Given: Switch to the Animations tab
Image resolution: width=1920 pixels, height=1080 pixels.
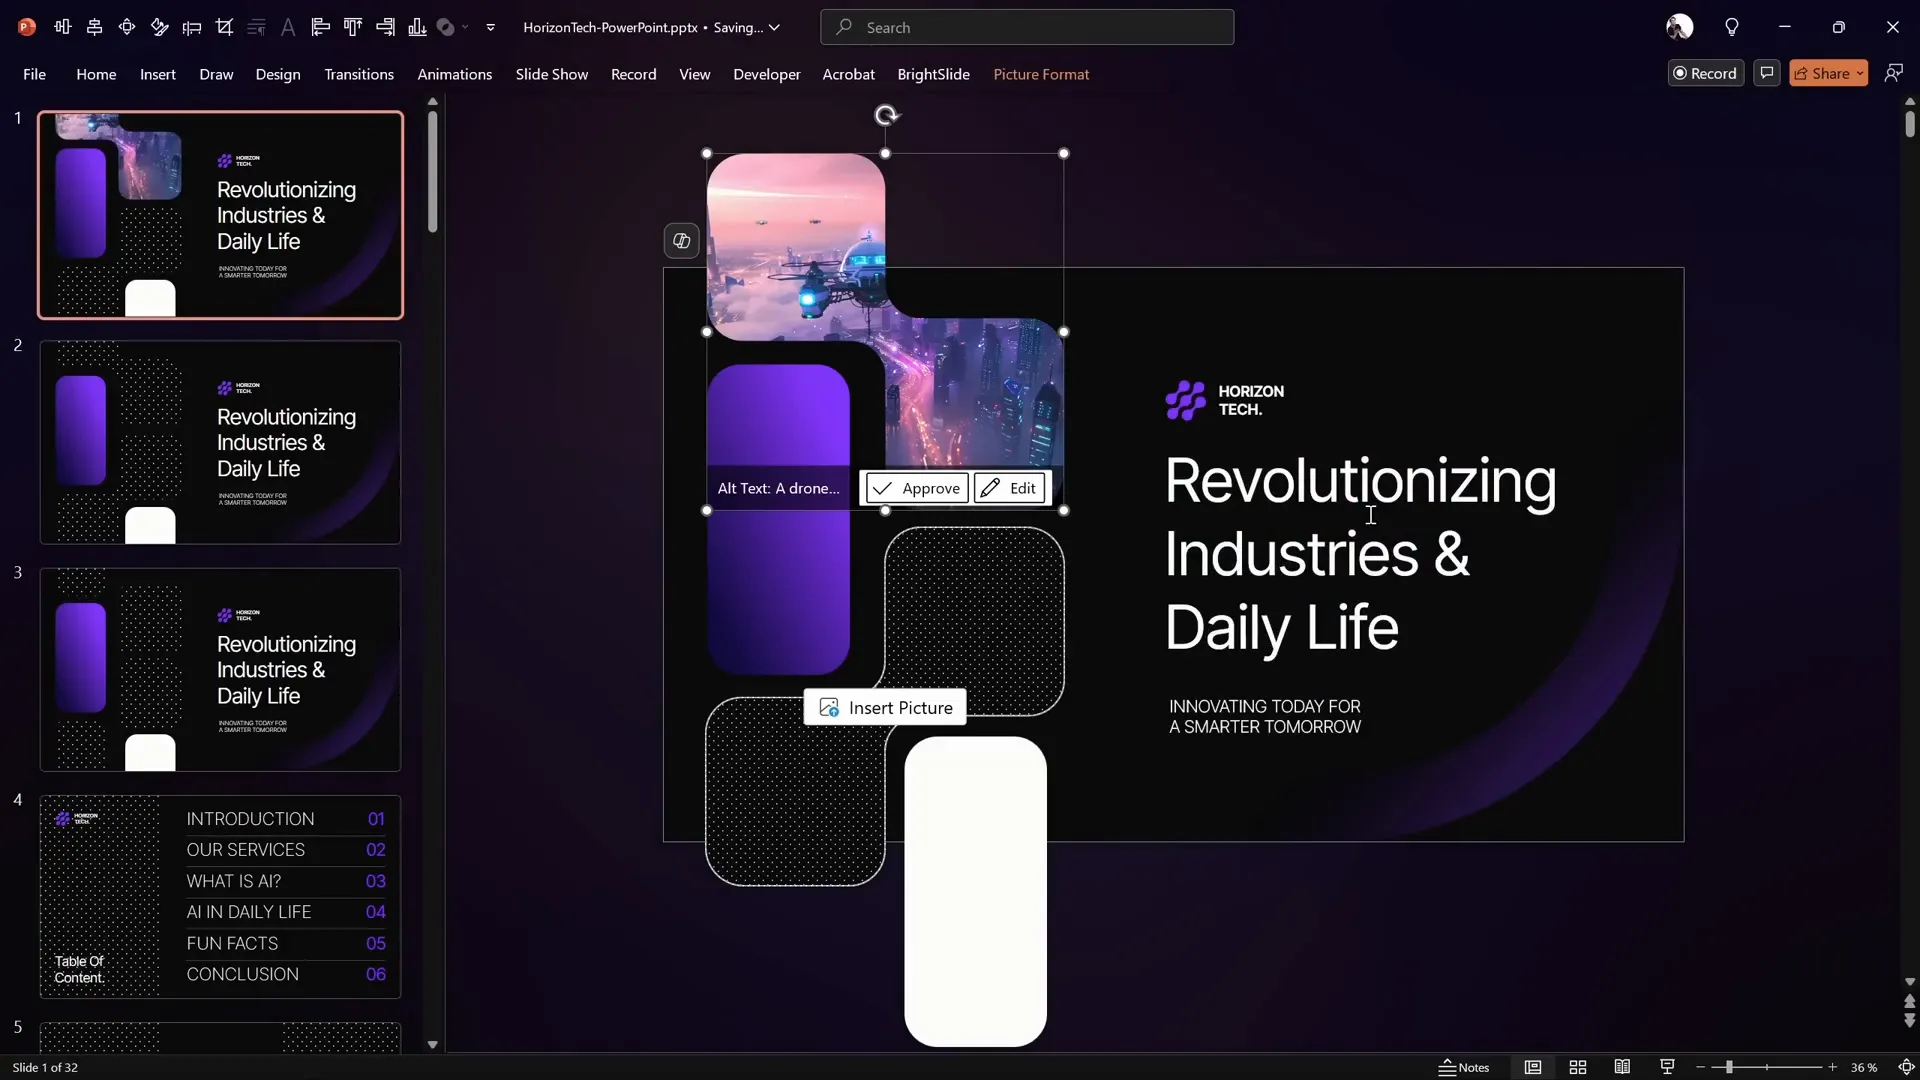Looking at the screenshot, I should (455, 74).
